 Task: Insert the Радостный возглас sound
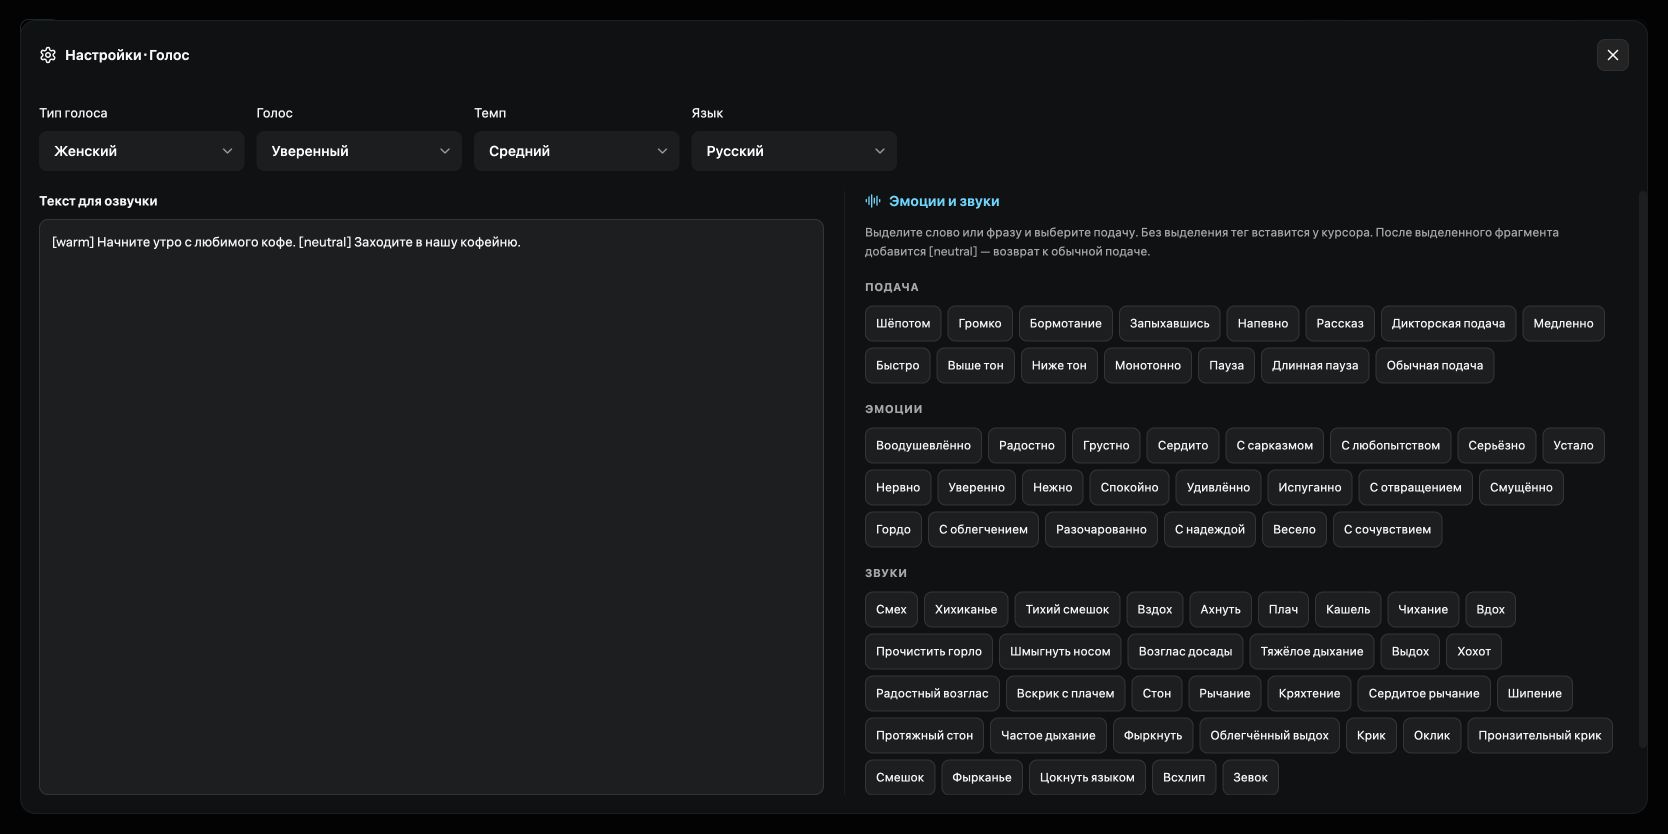(x=932, y=693)
